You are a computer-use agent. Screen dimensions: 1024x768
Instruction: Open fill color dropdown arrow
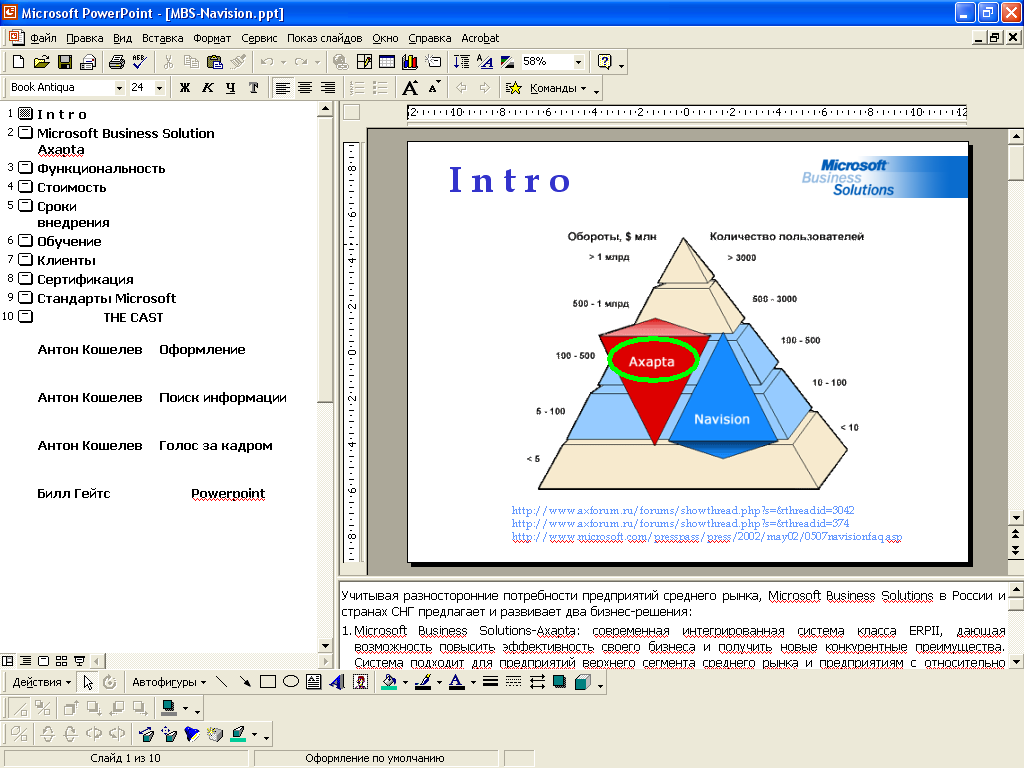405,682
